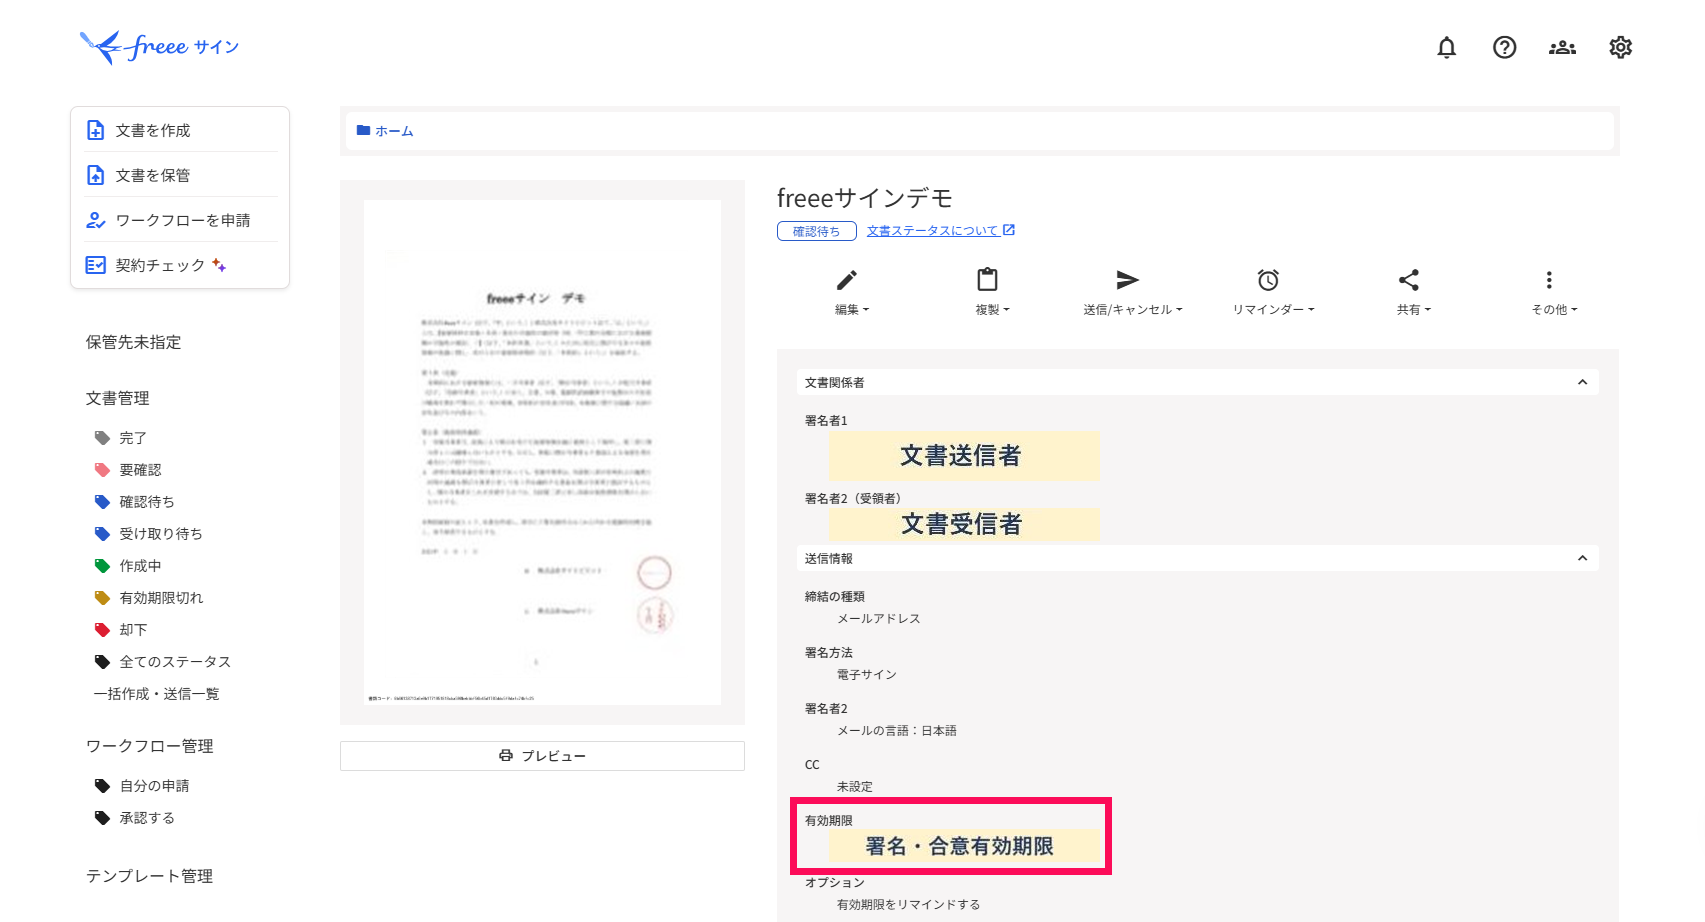Click the red tag icon beside 却下
Viewport: 1705px width, 922px height.
[x=102, y=630]
